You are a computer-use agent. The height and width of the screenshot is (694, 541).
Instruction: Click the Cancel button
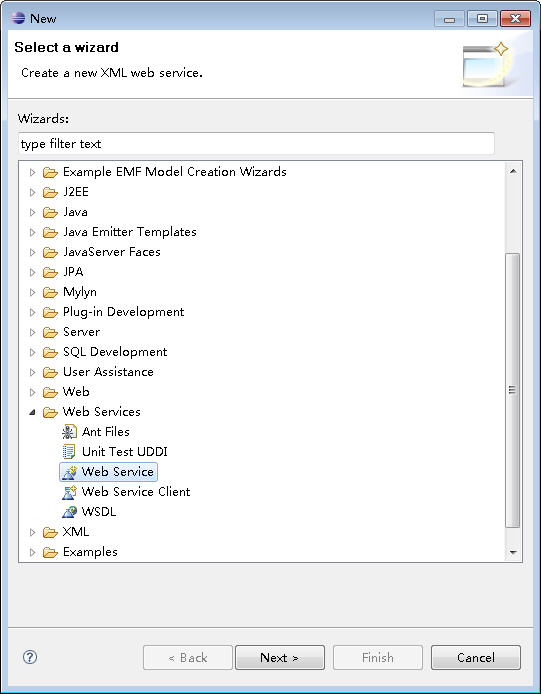click(476, 657)
